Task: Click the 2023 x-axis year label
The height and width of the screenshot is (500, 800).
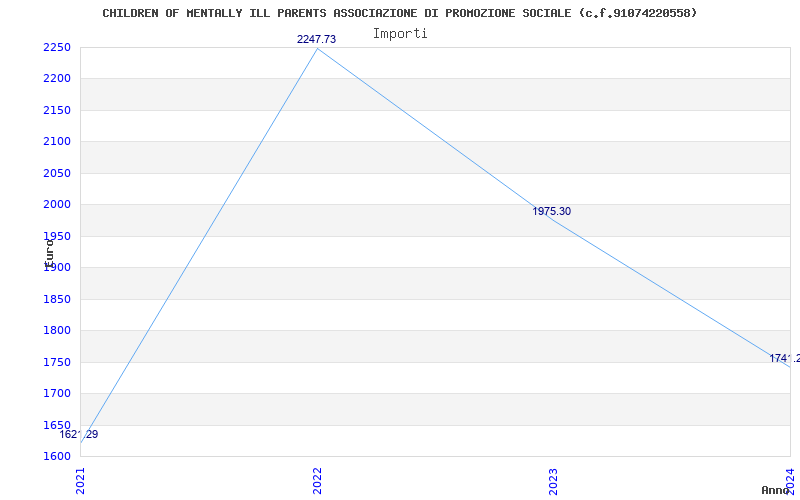Action: coord(554,482)
